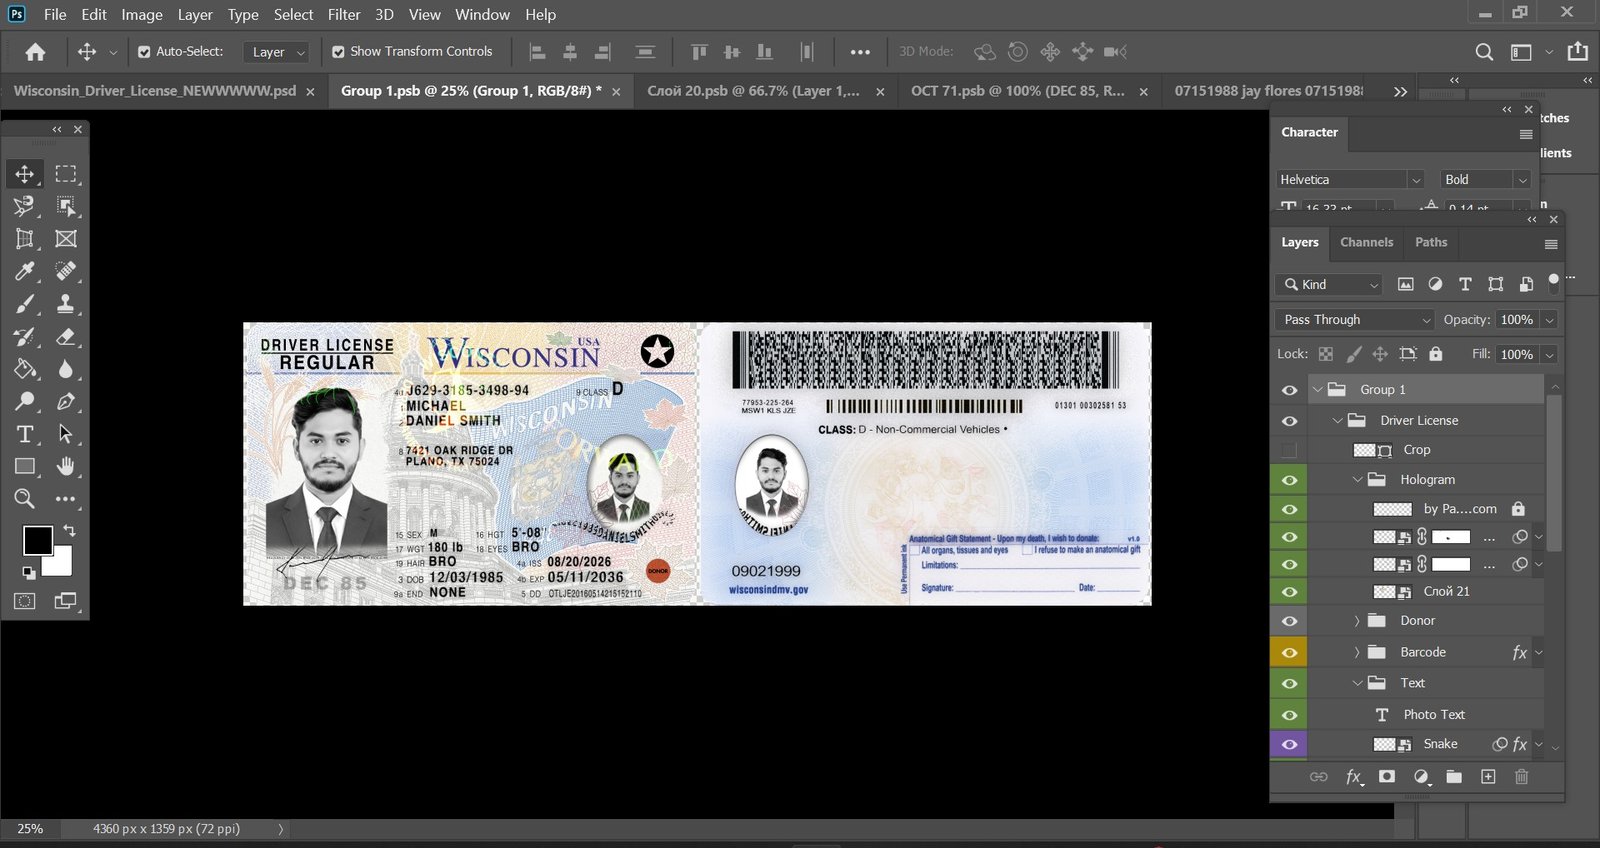The height and width of the screenshot is (848, 1600).
Task: Hide the Snake layer
Action: click(1289, 744)
